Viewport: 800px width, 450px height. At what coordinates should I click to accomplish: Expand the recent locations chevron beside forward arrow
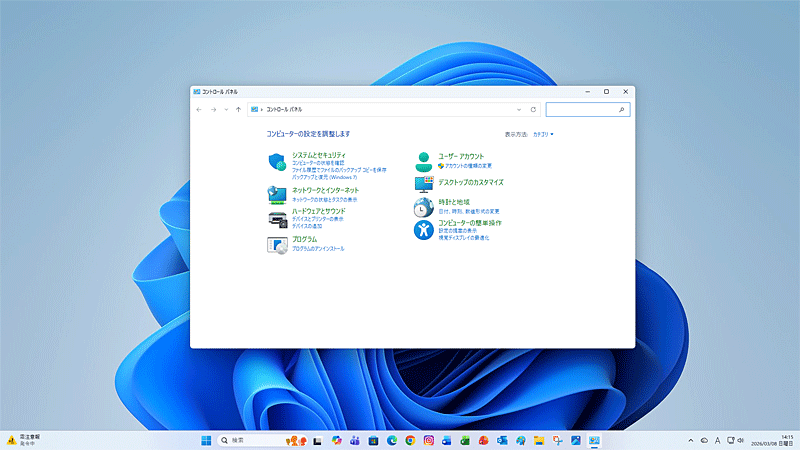click(226, 109)
